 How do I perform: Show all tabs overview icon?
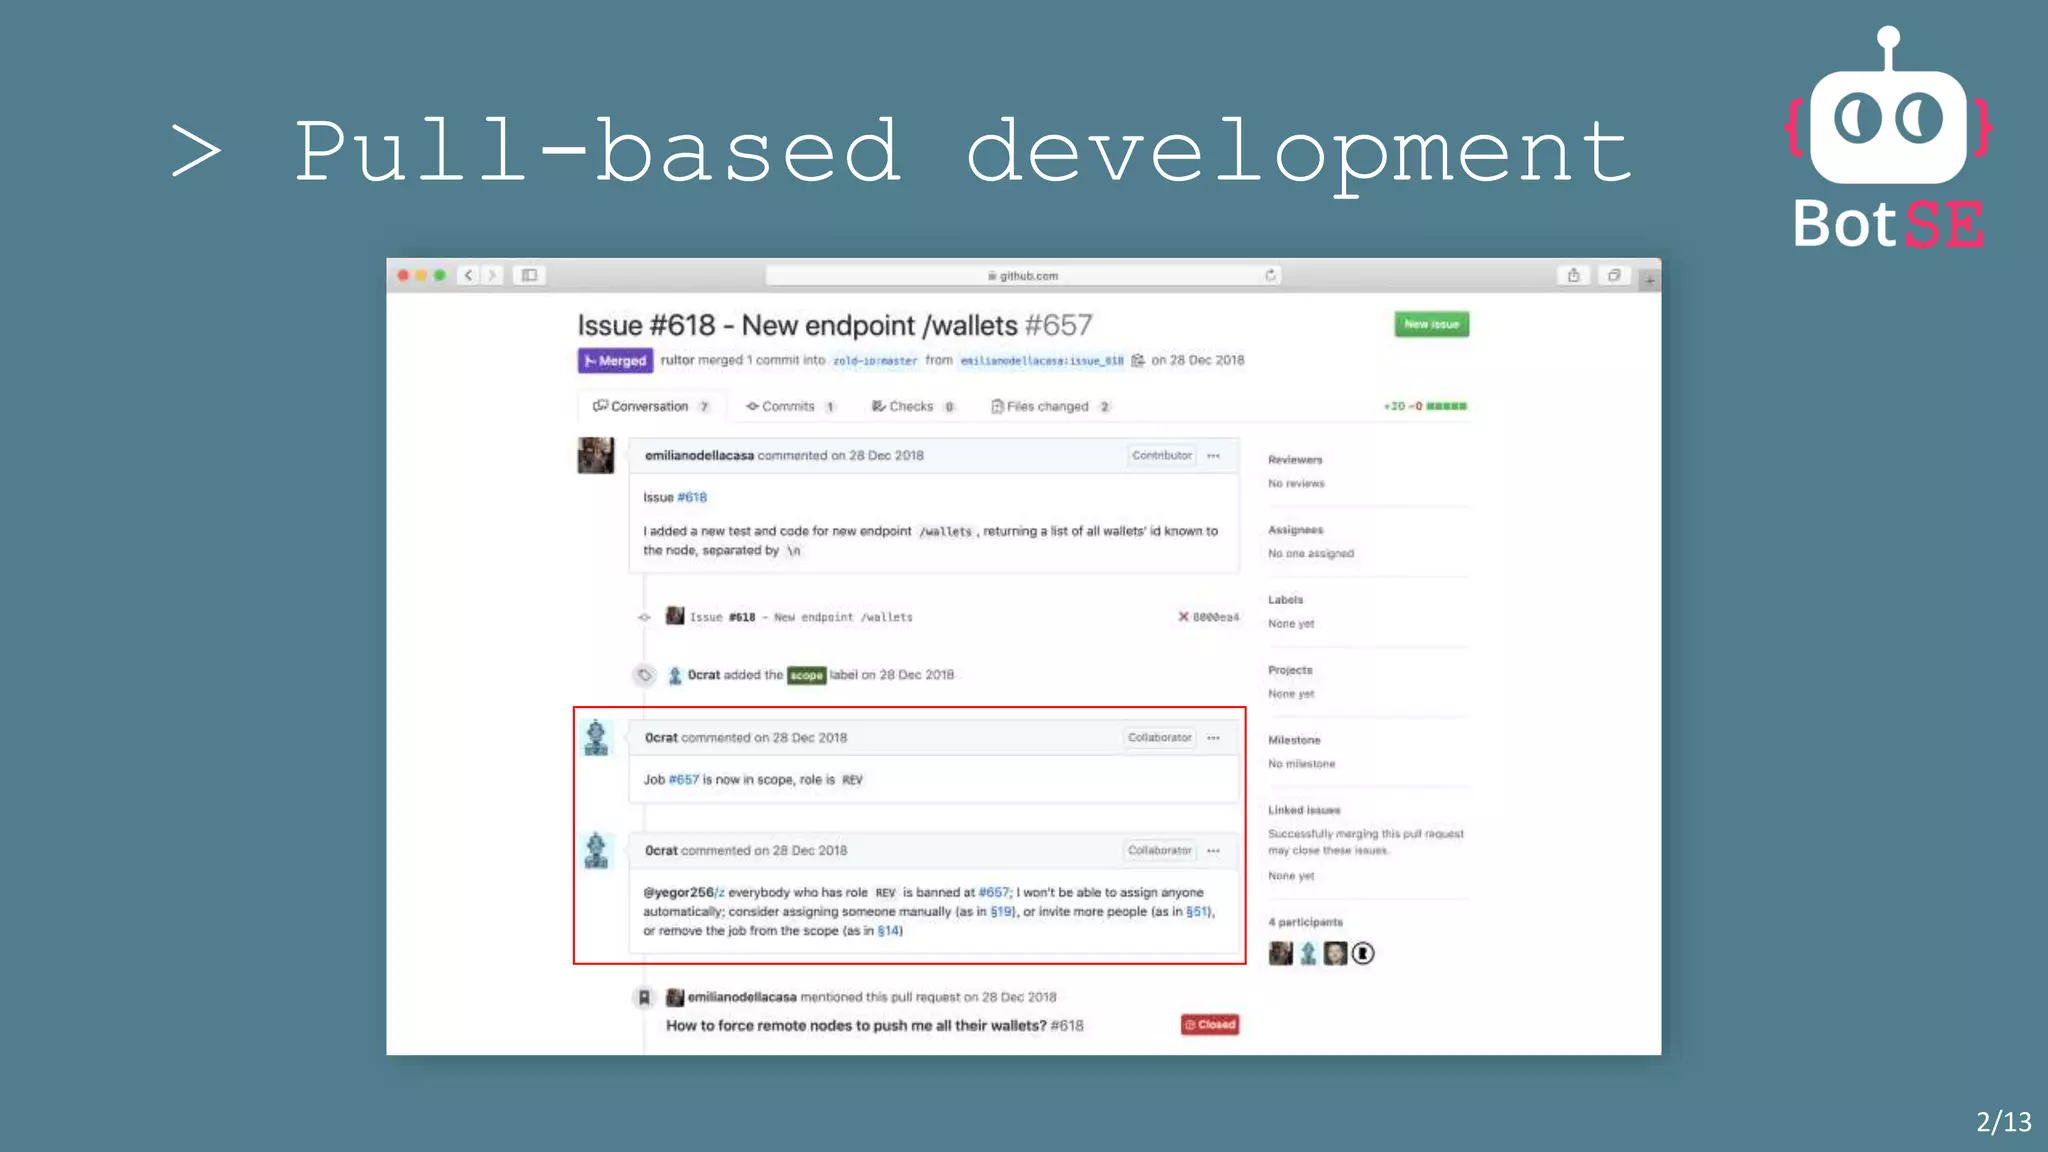(1613, 275)
